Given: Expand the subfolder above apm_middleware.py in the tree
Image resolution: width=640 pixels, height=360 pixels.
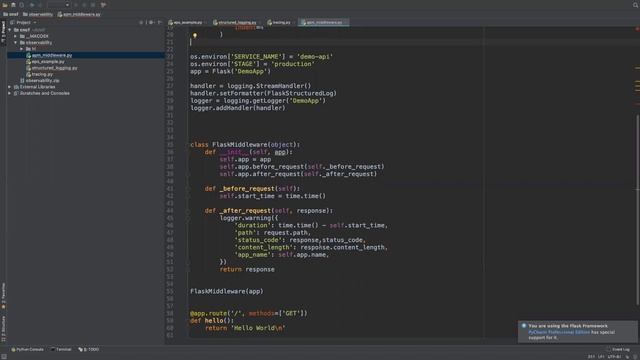Looking at the screenshot, I should coord(22,49).
